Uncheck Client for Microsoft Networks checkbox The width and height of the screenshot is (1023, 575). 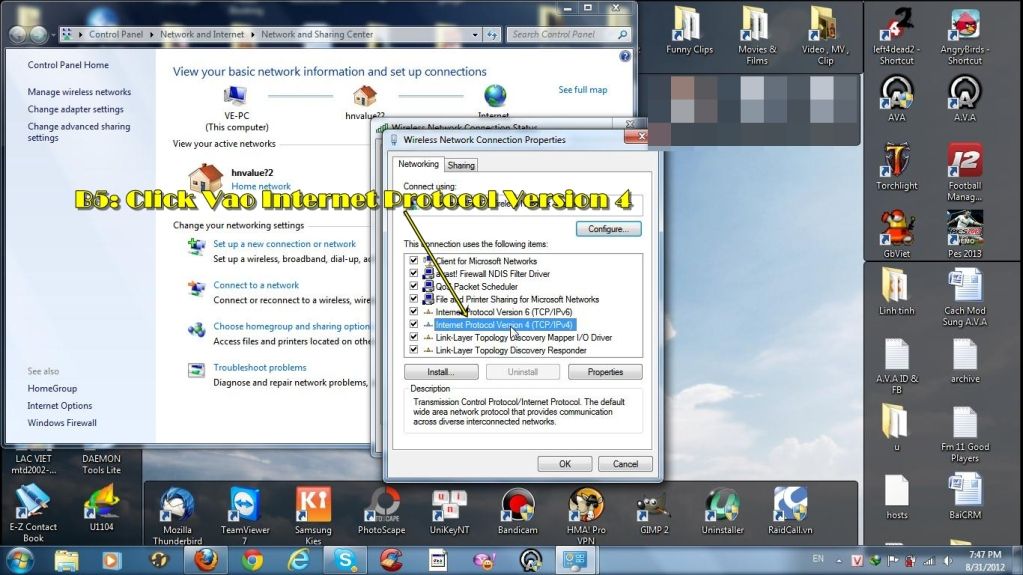(x=414, y=261)
